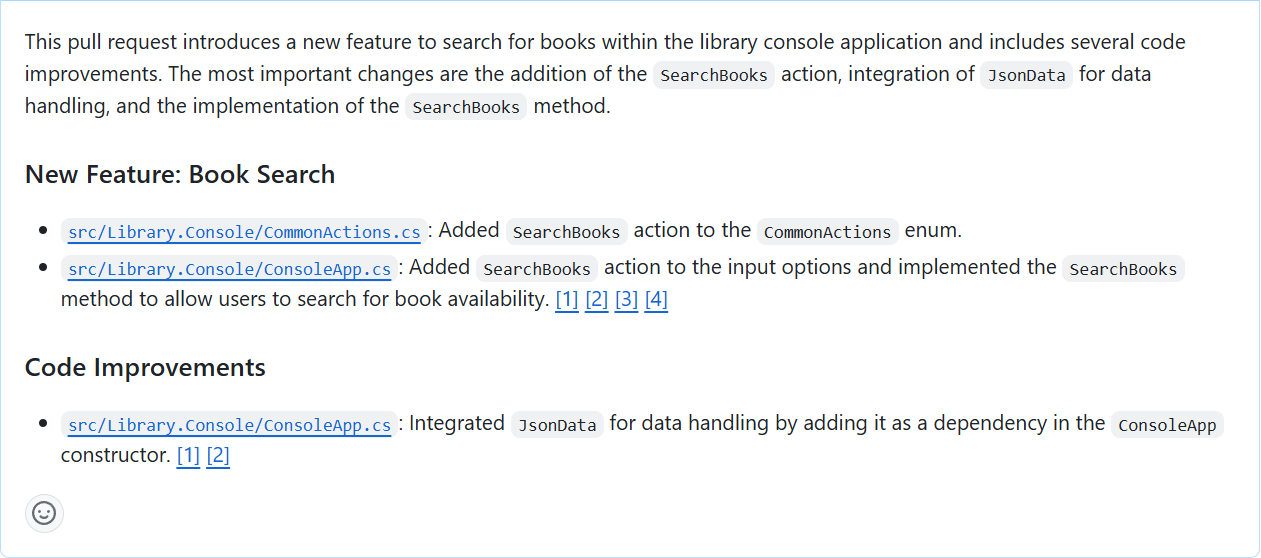Click the CommonActions enum code label
This screenshot has width=1261, height=558.
(827, 232)
